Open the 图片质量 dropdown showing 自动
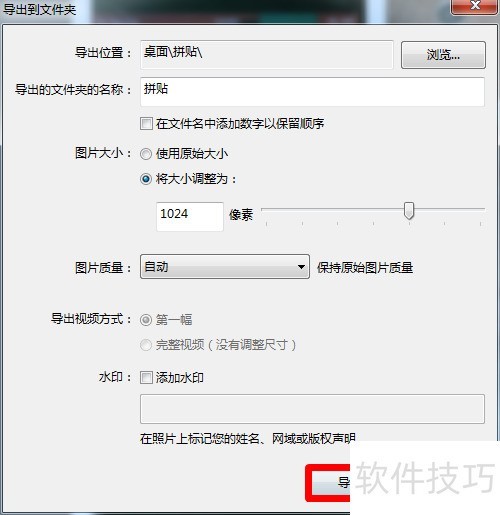500x515 pixels. 225,267
